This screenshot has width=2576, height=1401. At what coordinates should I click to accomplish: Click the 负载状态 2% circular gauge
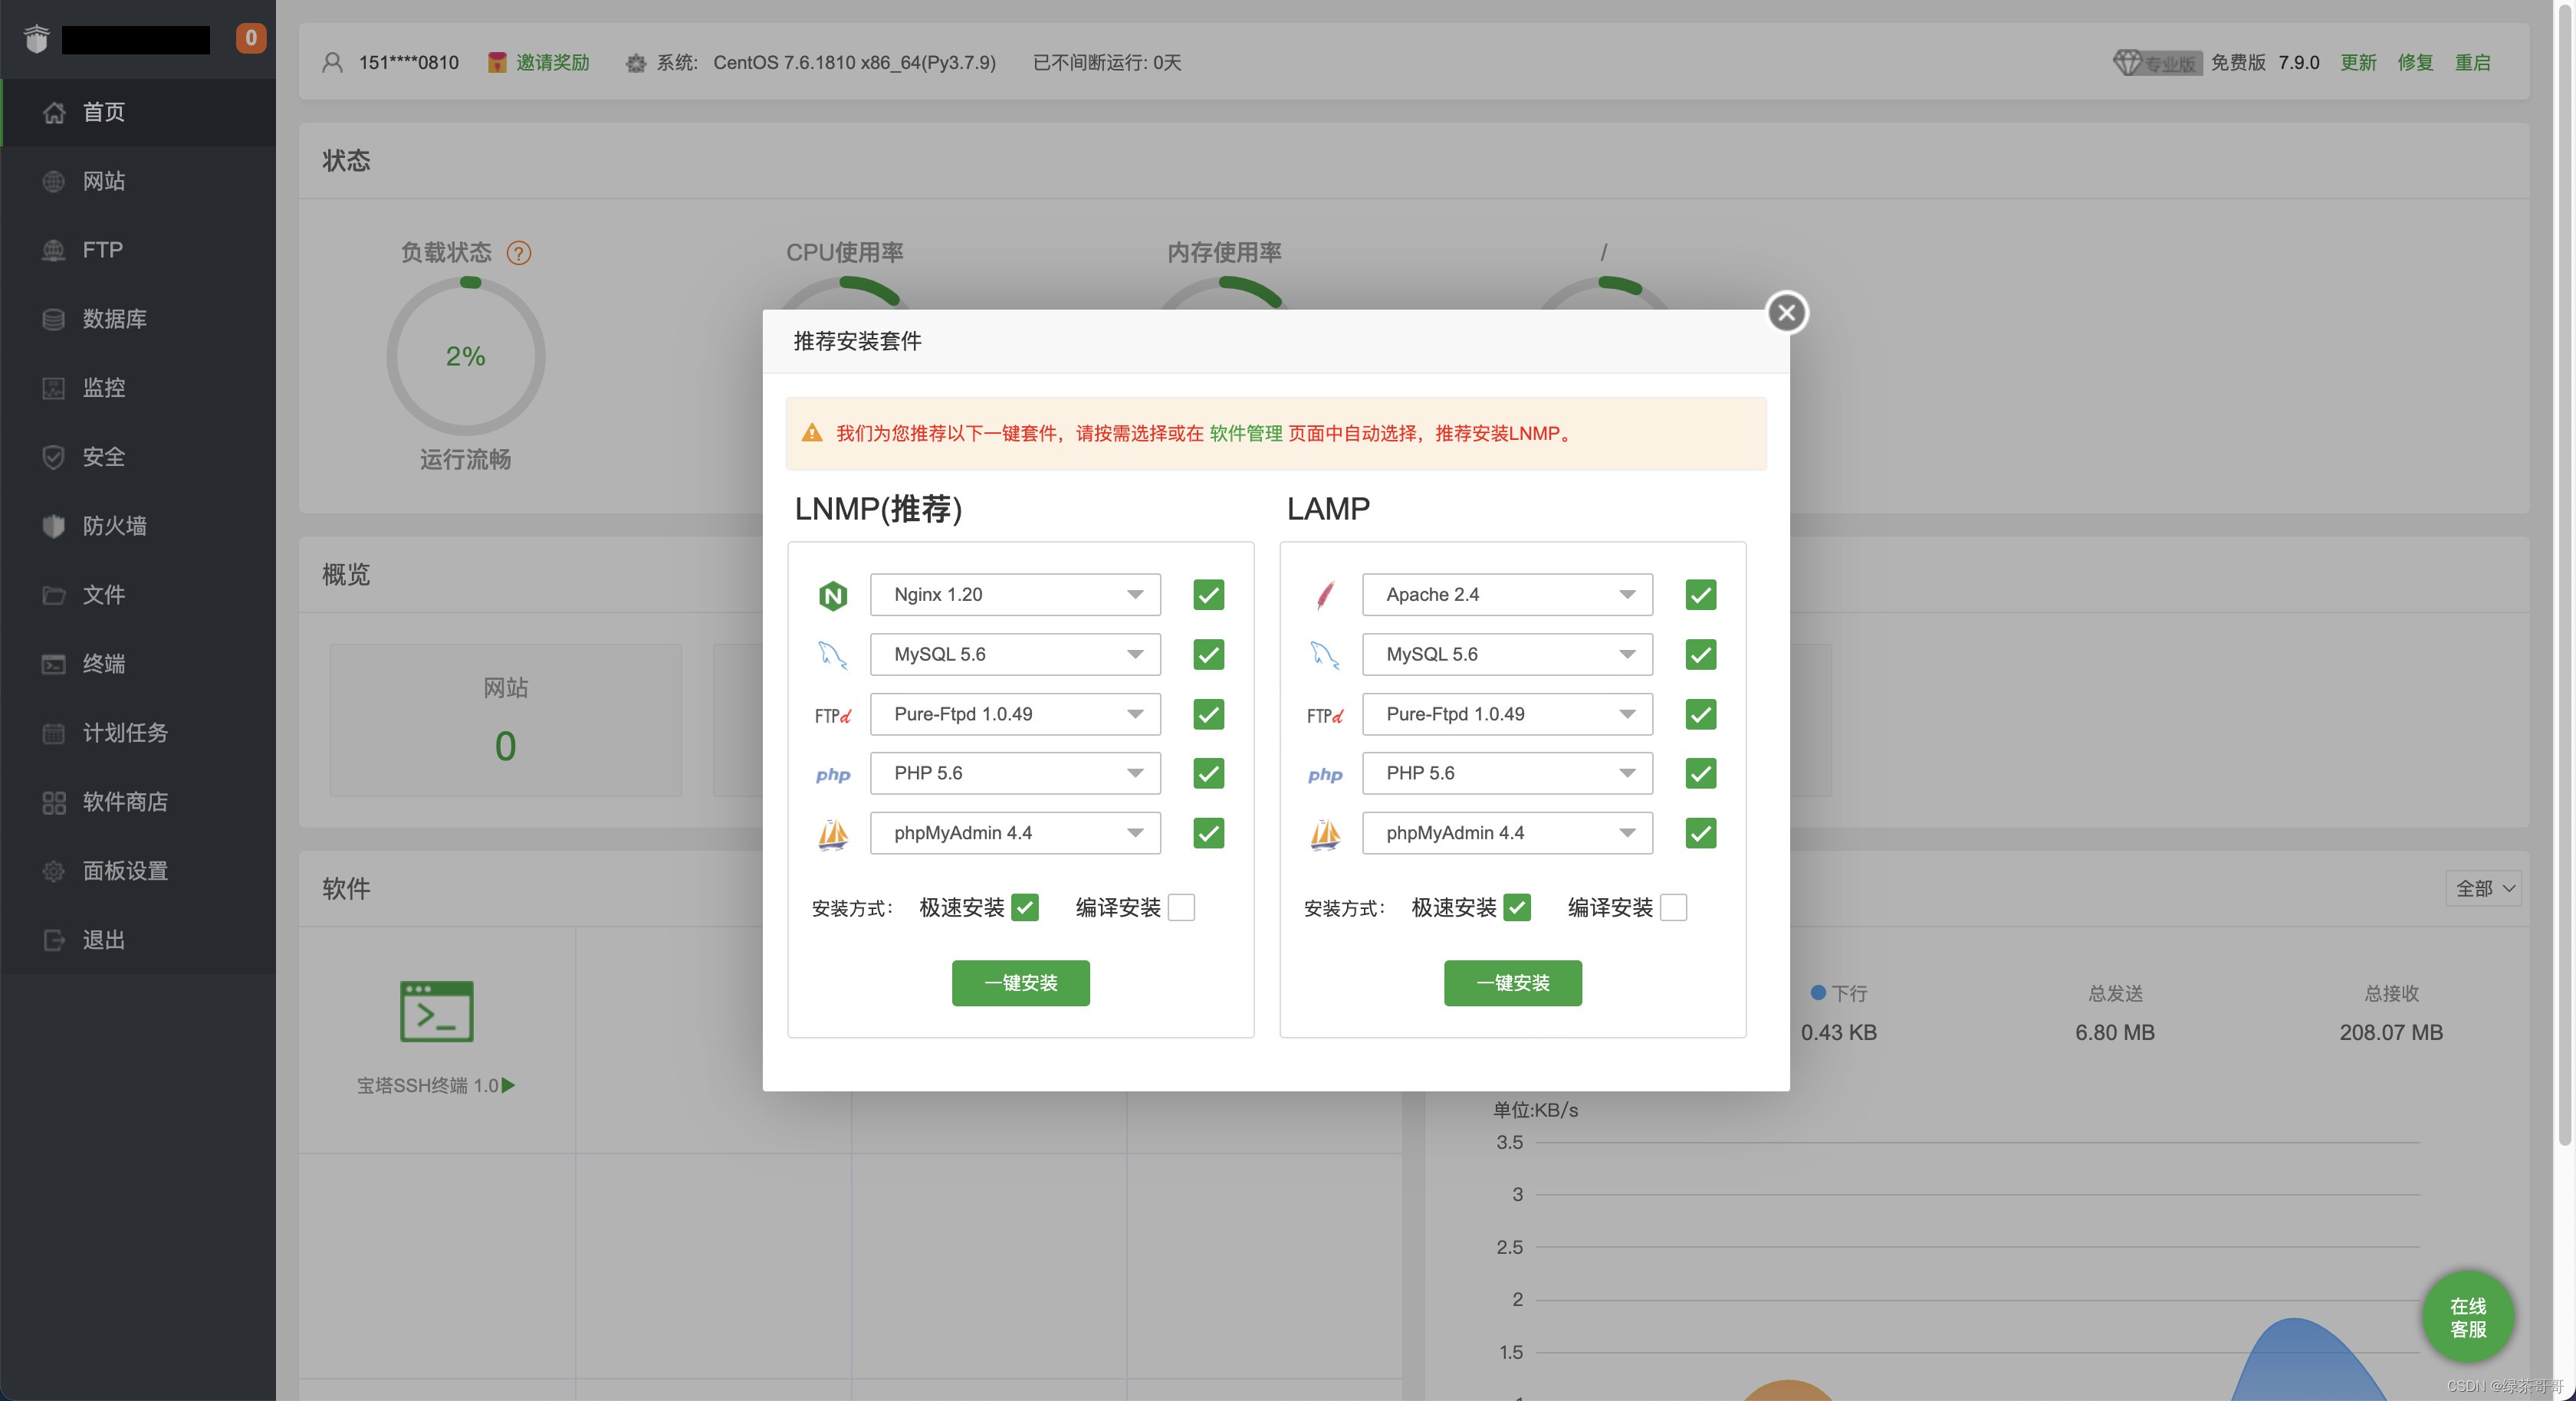click(465, 357)
